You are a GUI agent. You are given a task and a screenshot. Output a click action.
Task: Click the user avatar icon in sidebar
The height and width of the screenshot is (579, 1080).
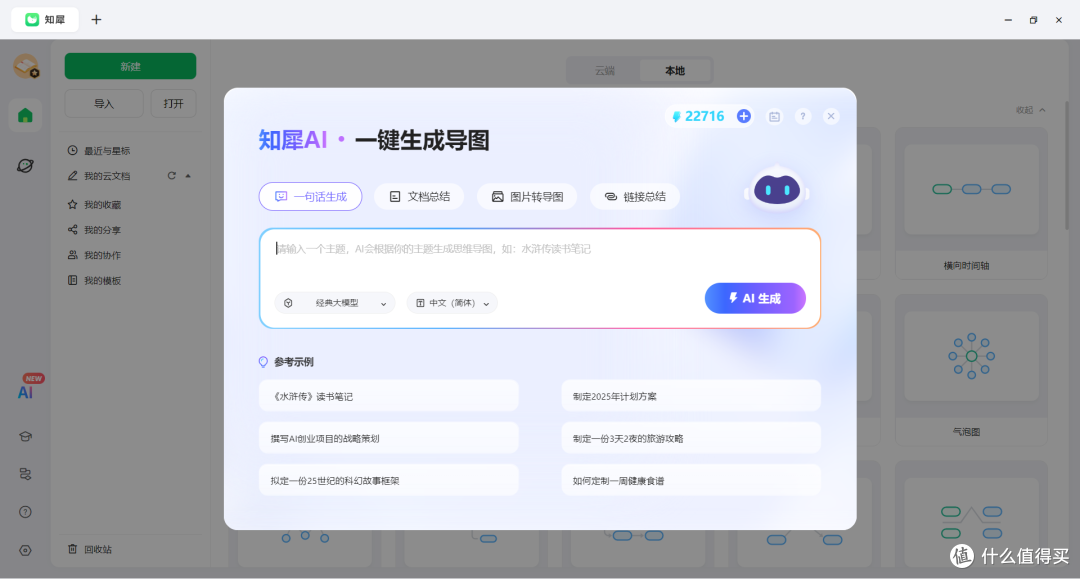click(26, 66)
